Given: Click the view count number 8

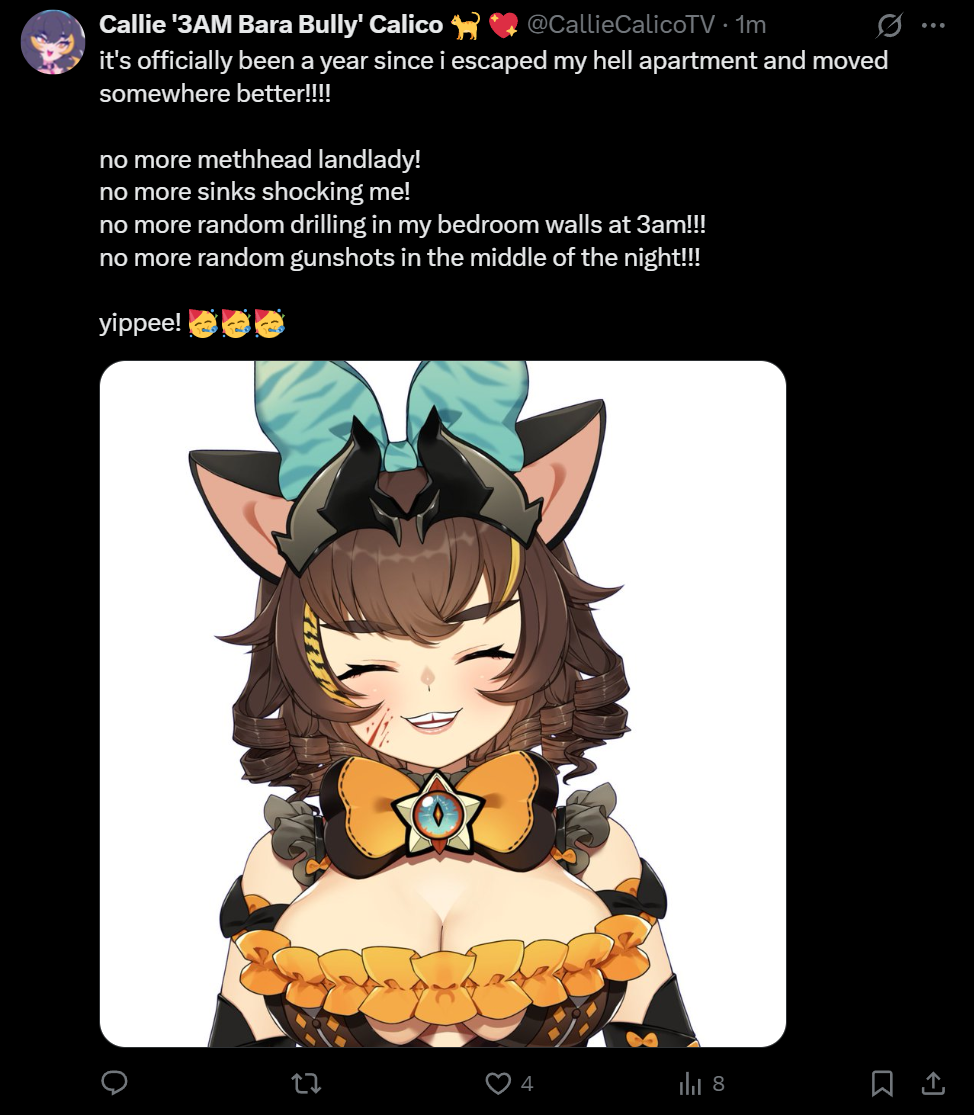Looking at the screenshot, I should tap(719, 1083).
